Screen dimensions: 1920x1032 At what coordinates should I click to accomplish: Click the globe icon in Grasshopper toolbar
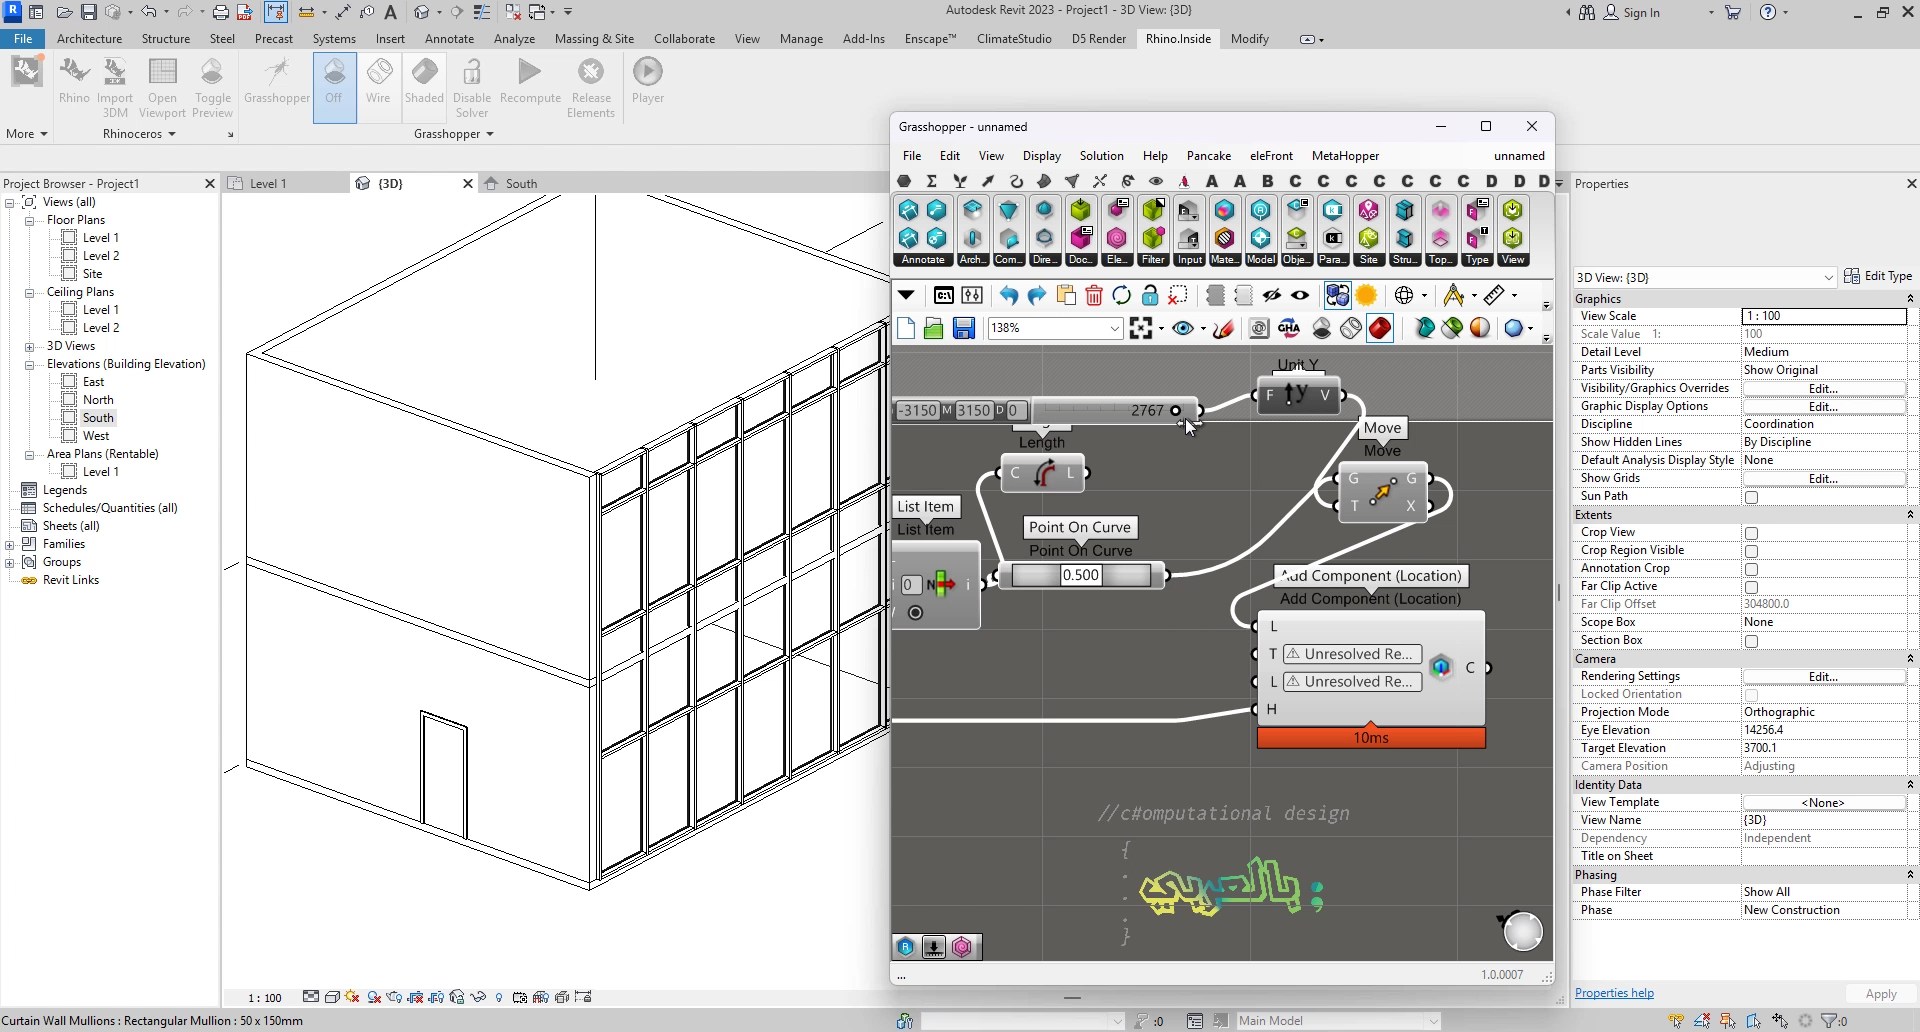[1404, 295]
